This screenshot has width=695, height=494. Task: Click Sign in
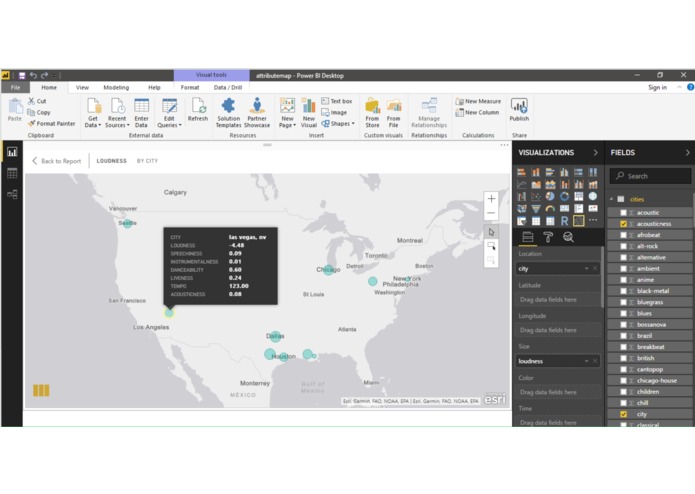[x=657, y=87]
